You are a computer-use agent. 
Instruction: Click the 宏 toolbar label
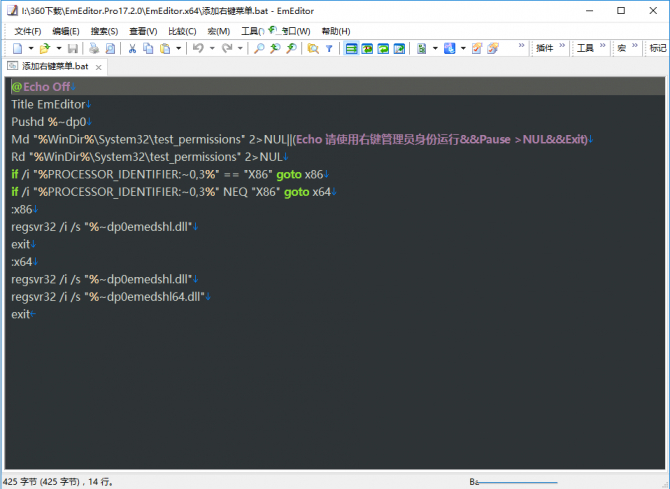pos(622,48)
